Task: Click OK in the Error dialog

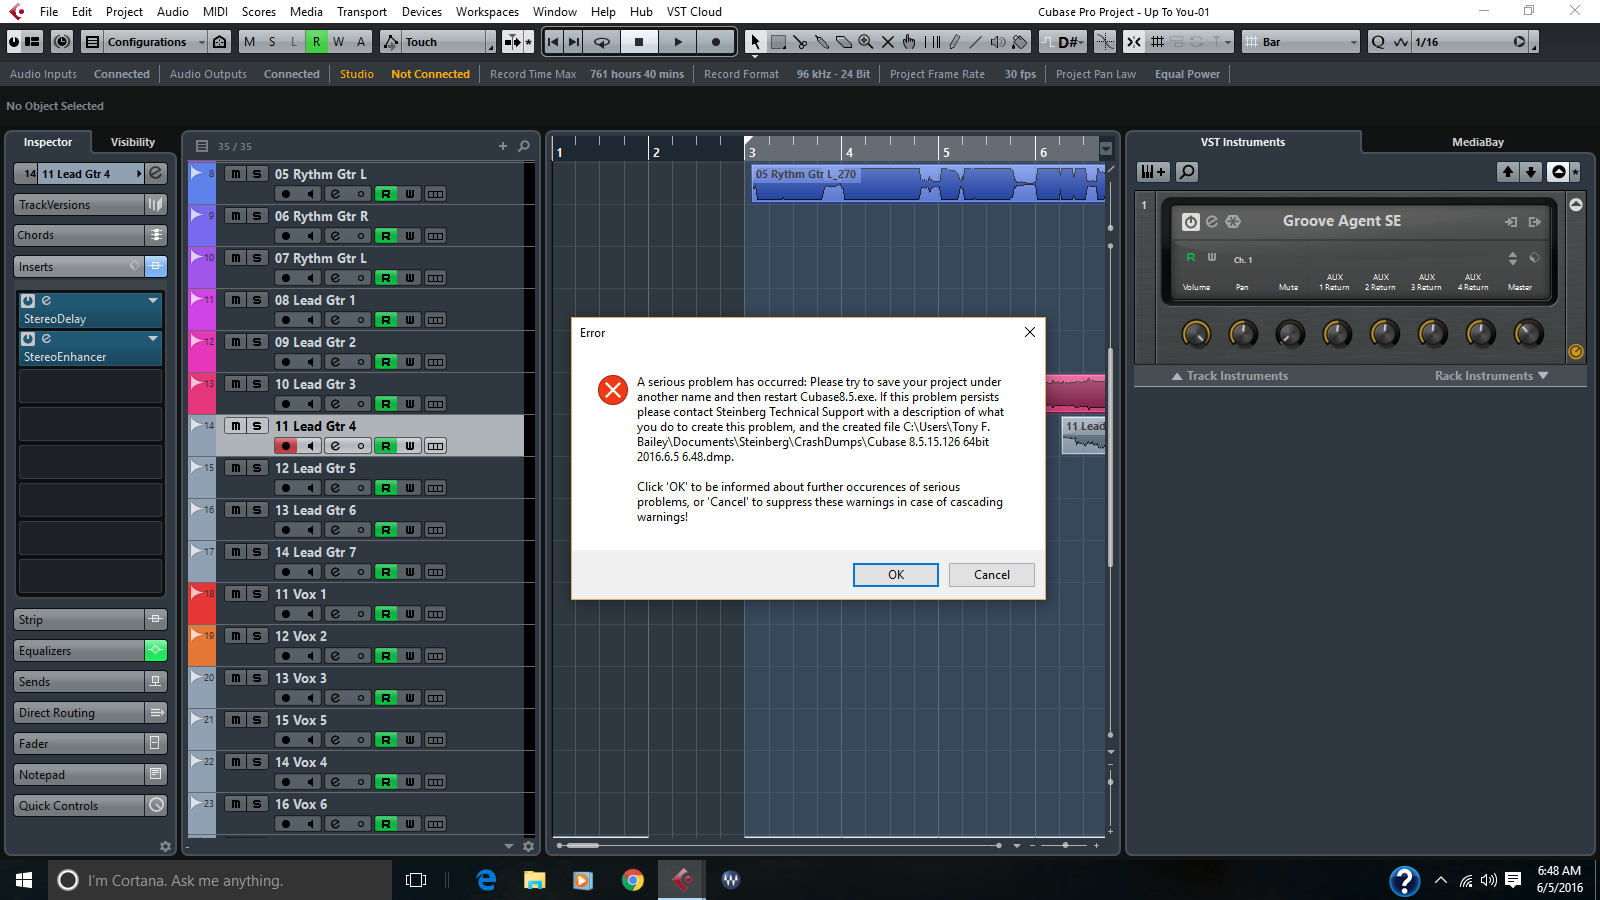Action: tap(896, 575)
